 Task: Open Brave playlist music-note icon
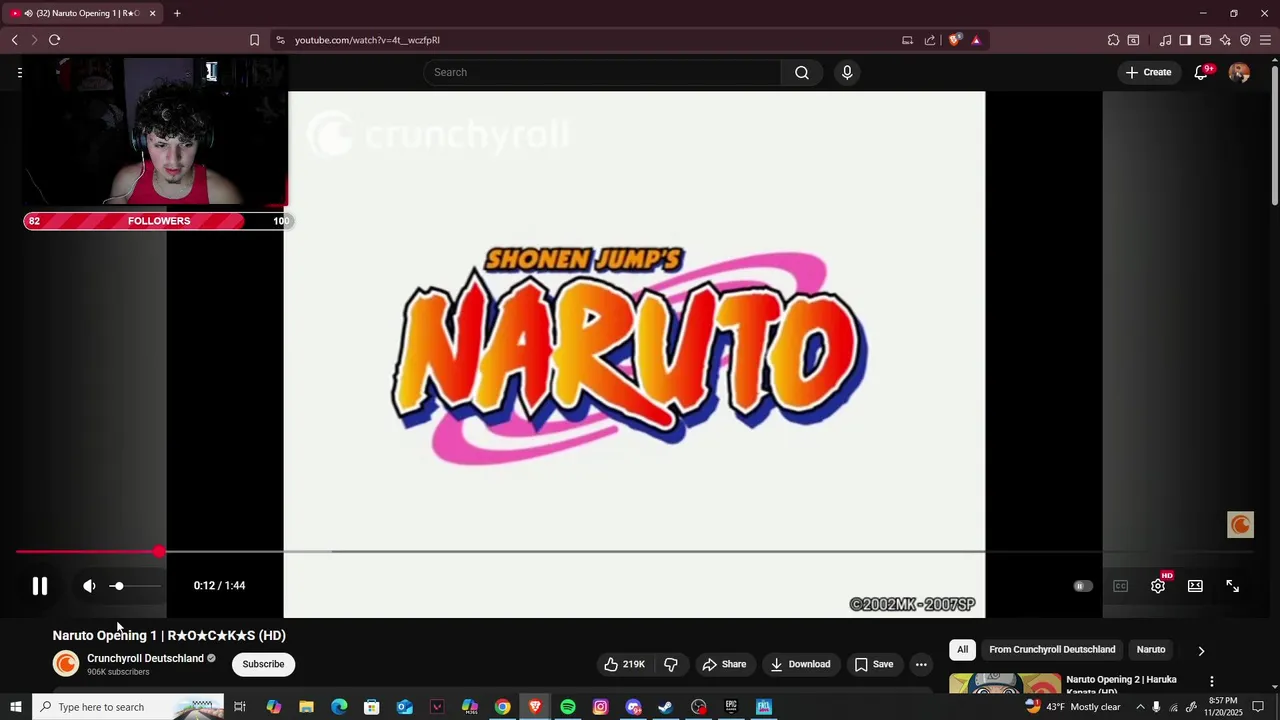1165,40
